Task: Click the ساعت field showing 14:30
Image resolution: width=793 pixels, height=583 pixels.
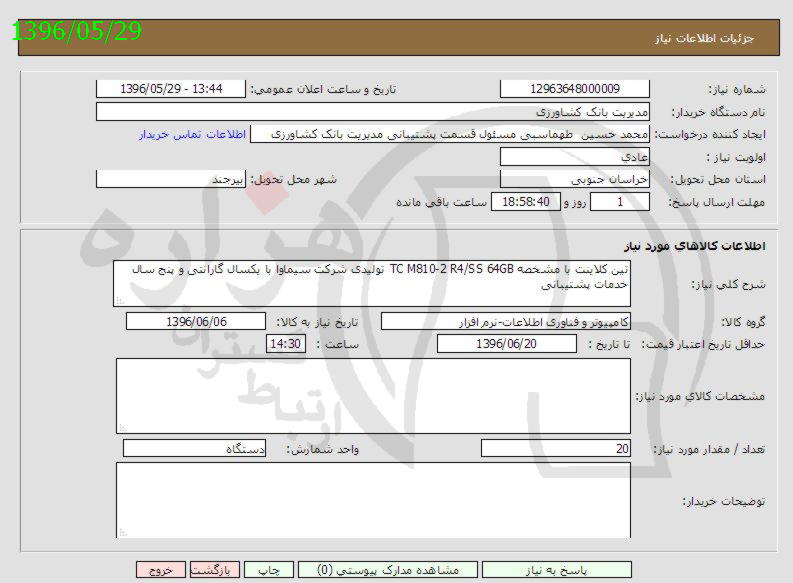Action: (x=286, y=344)
